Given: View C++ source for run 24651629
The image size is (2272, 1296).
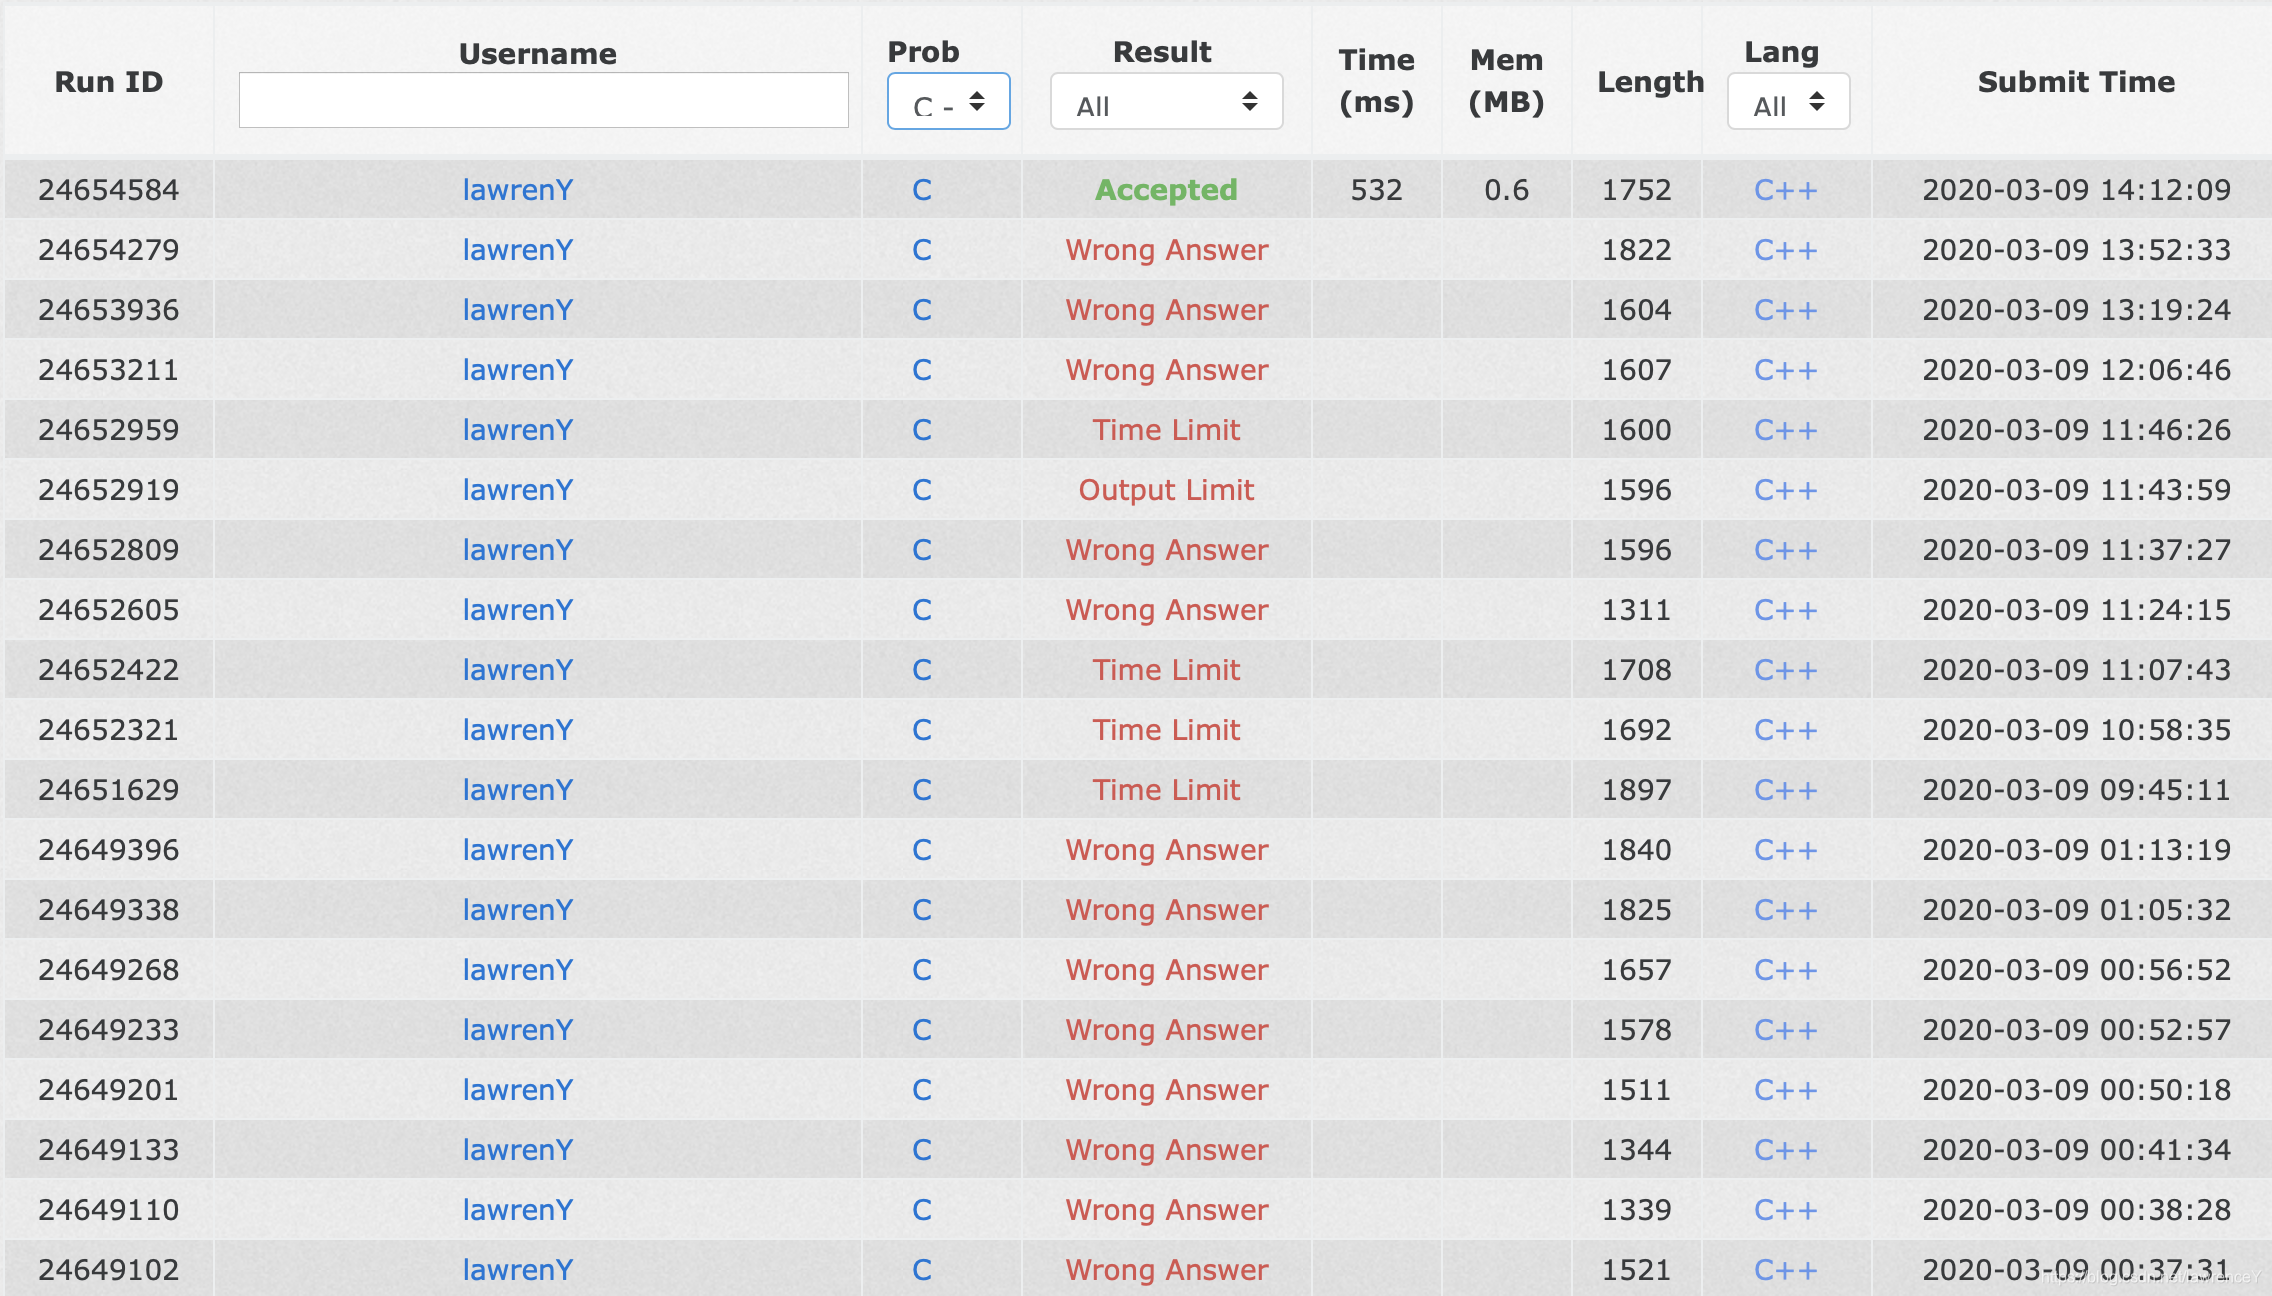Looking at the screenshot, I should 1786,790.
